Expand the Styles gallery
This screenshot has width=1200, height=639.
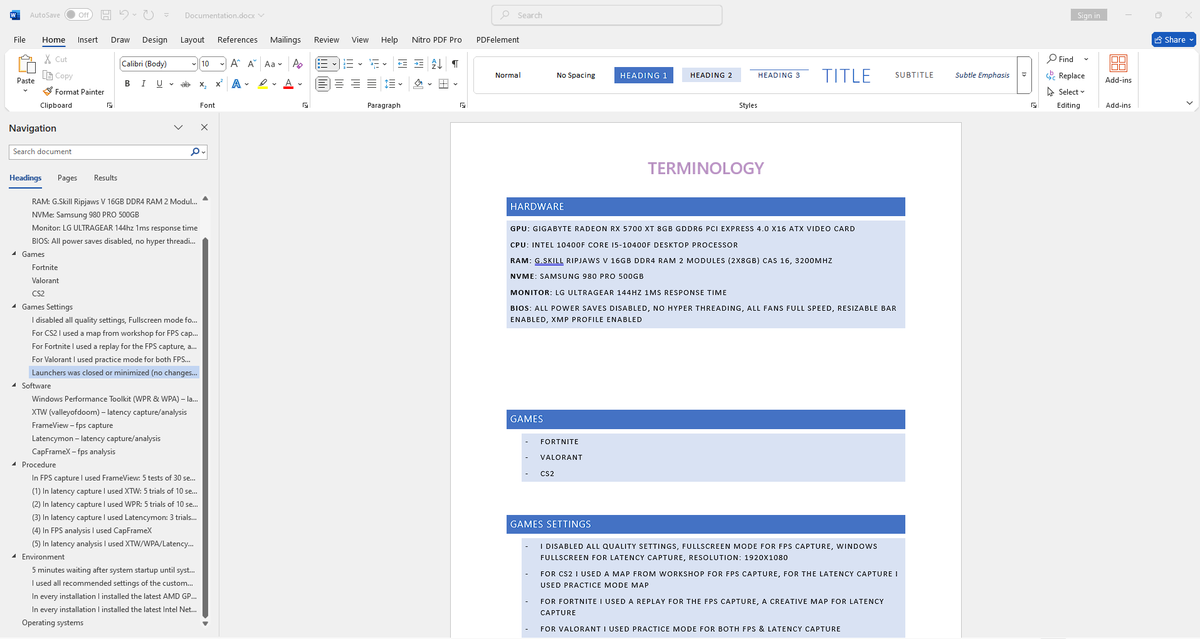pos(1024,75)
